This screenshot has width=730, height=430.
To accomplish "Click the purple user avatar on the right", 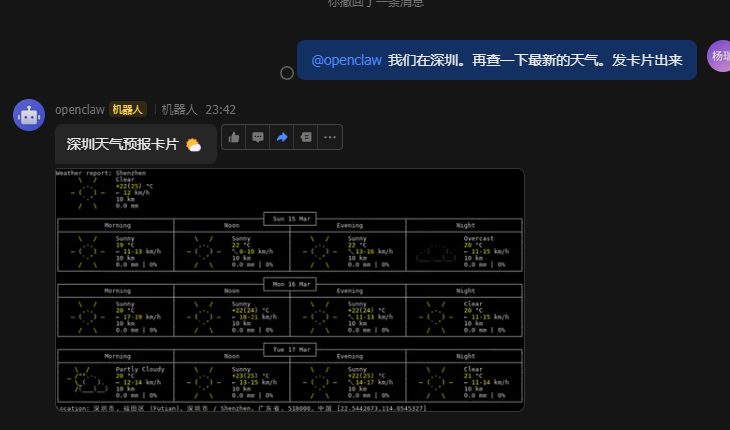I will [719, 56].
